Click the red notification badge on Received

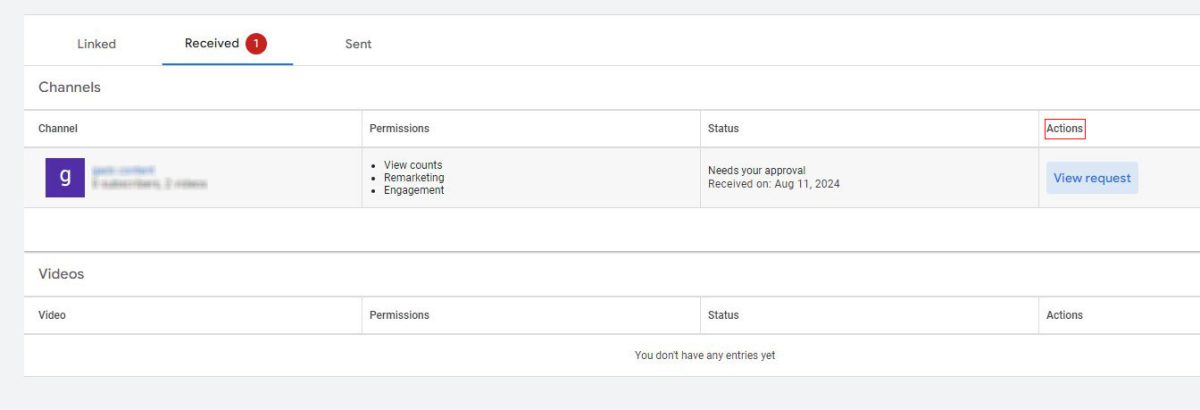pos(256,44)
